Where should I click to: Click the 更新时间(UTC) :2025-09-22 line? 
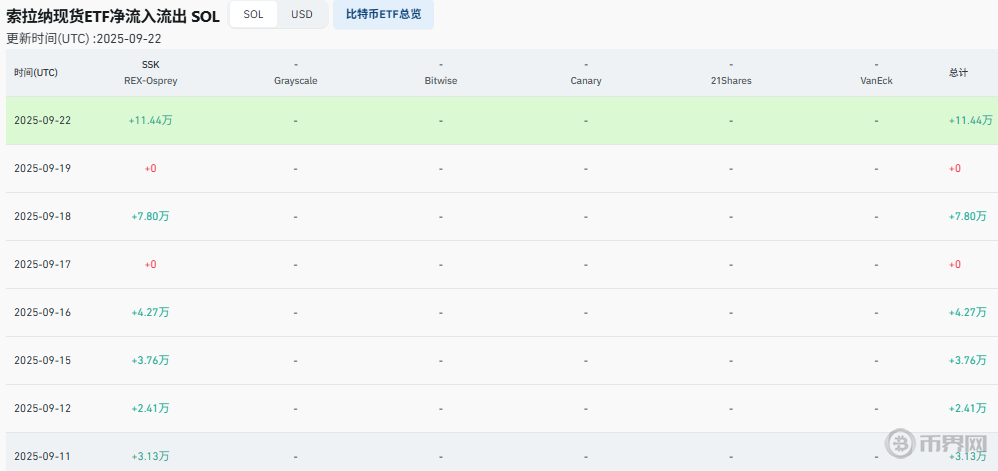pyautogui.click(x=84, y=38)
